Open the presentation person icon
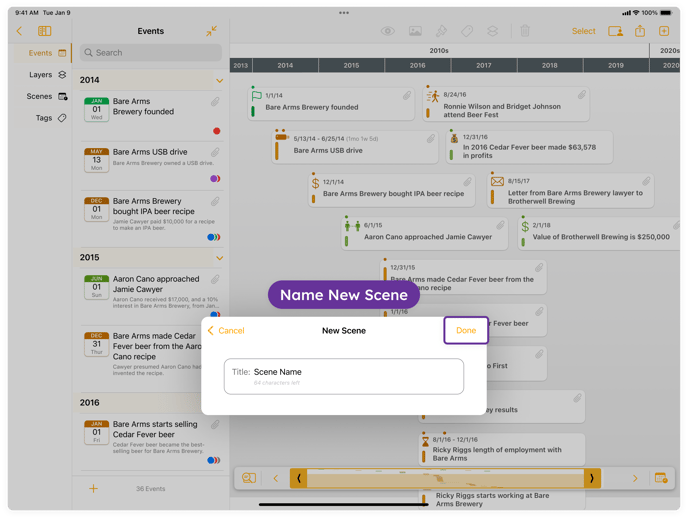The image size is (688, 519). click(x=615, y=31)
